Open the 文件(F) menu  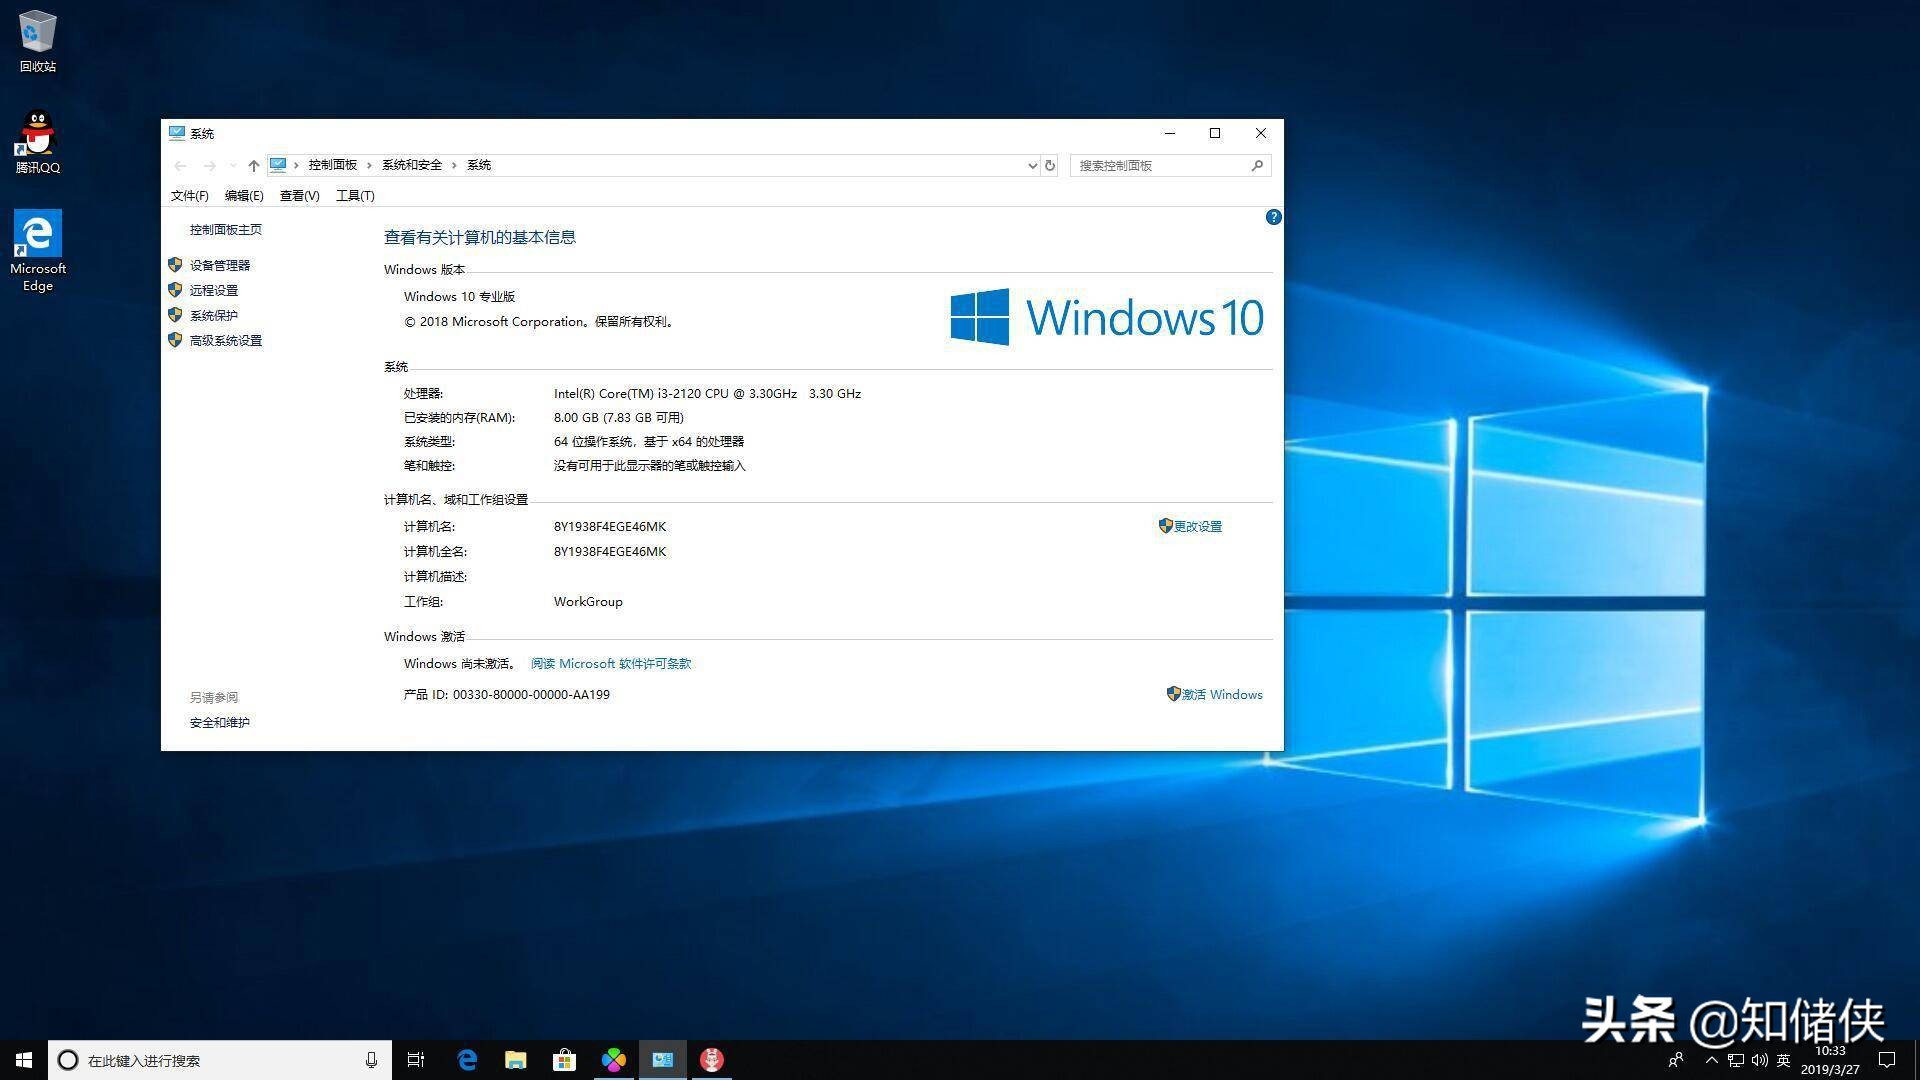pyautogui.click(x=189, y=196)
